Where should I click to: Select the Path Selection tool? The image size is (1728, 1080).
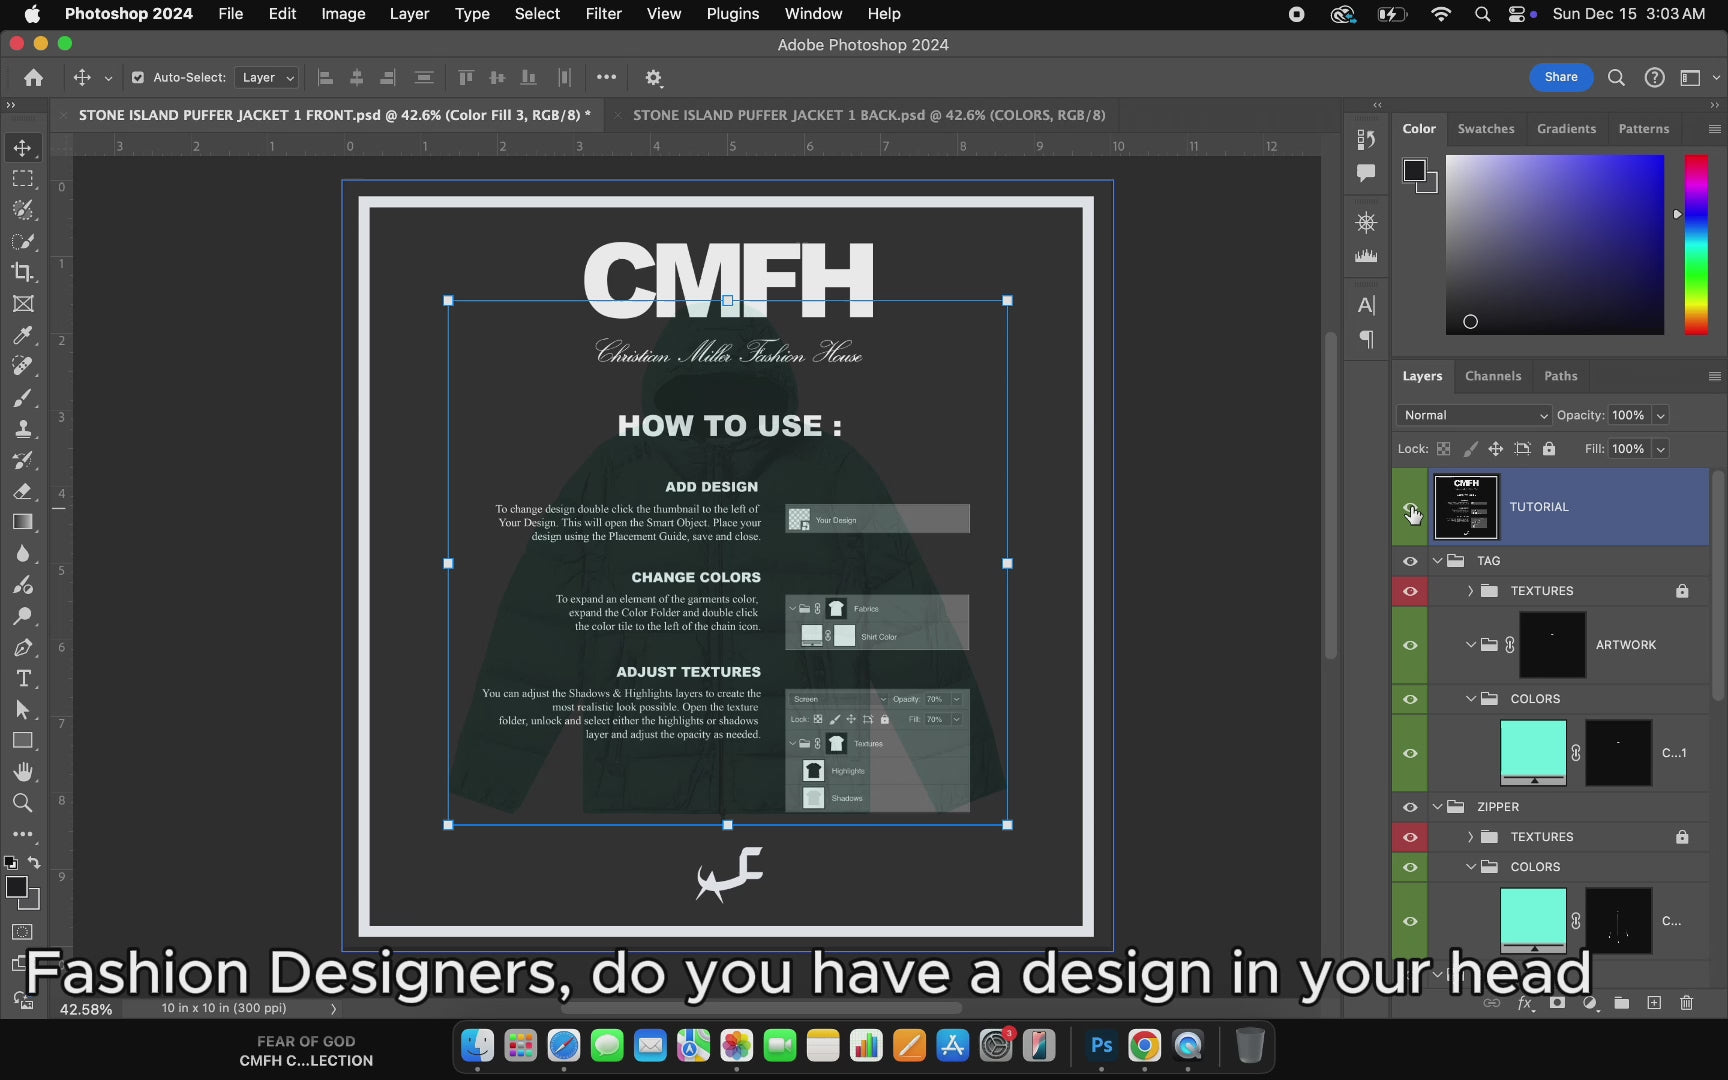[22, 710]
